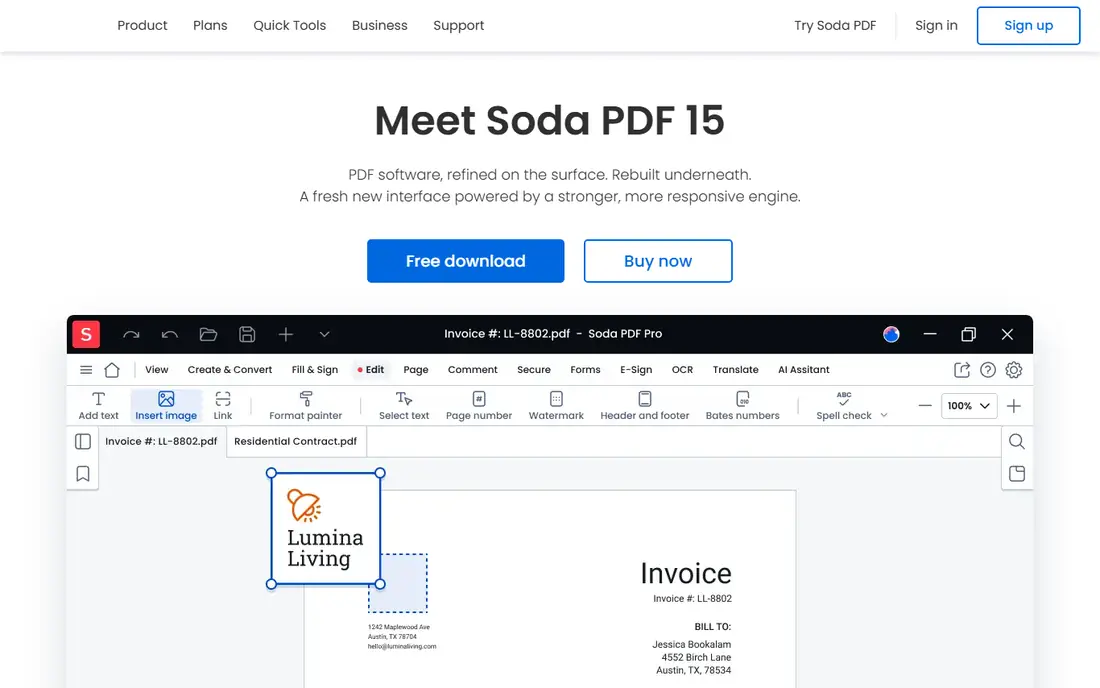The image size is (1100, 688).
Task: Open the Create & Convert tab
Action: tap(229, 370)
